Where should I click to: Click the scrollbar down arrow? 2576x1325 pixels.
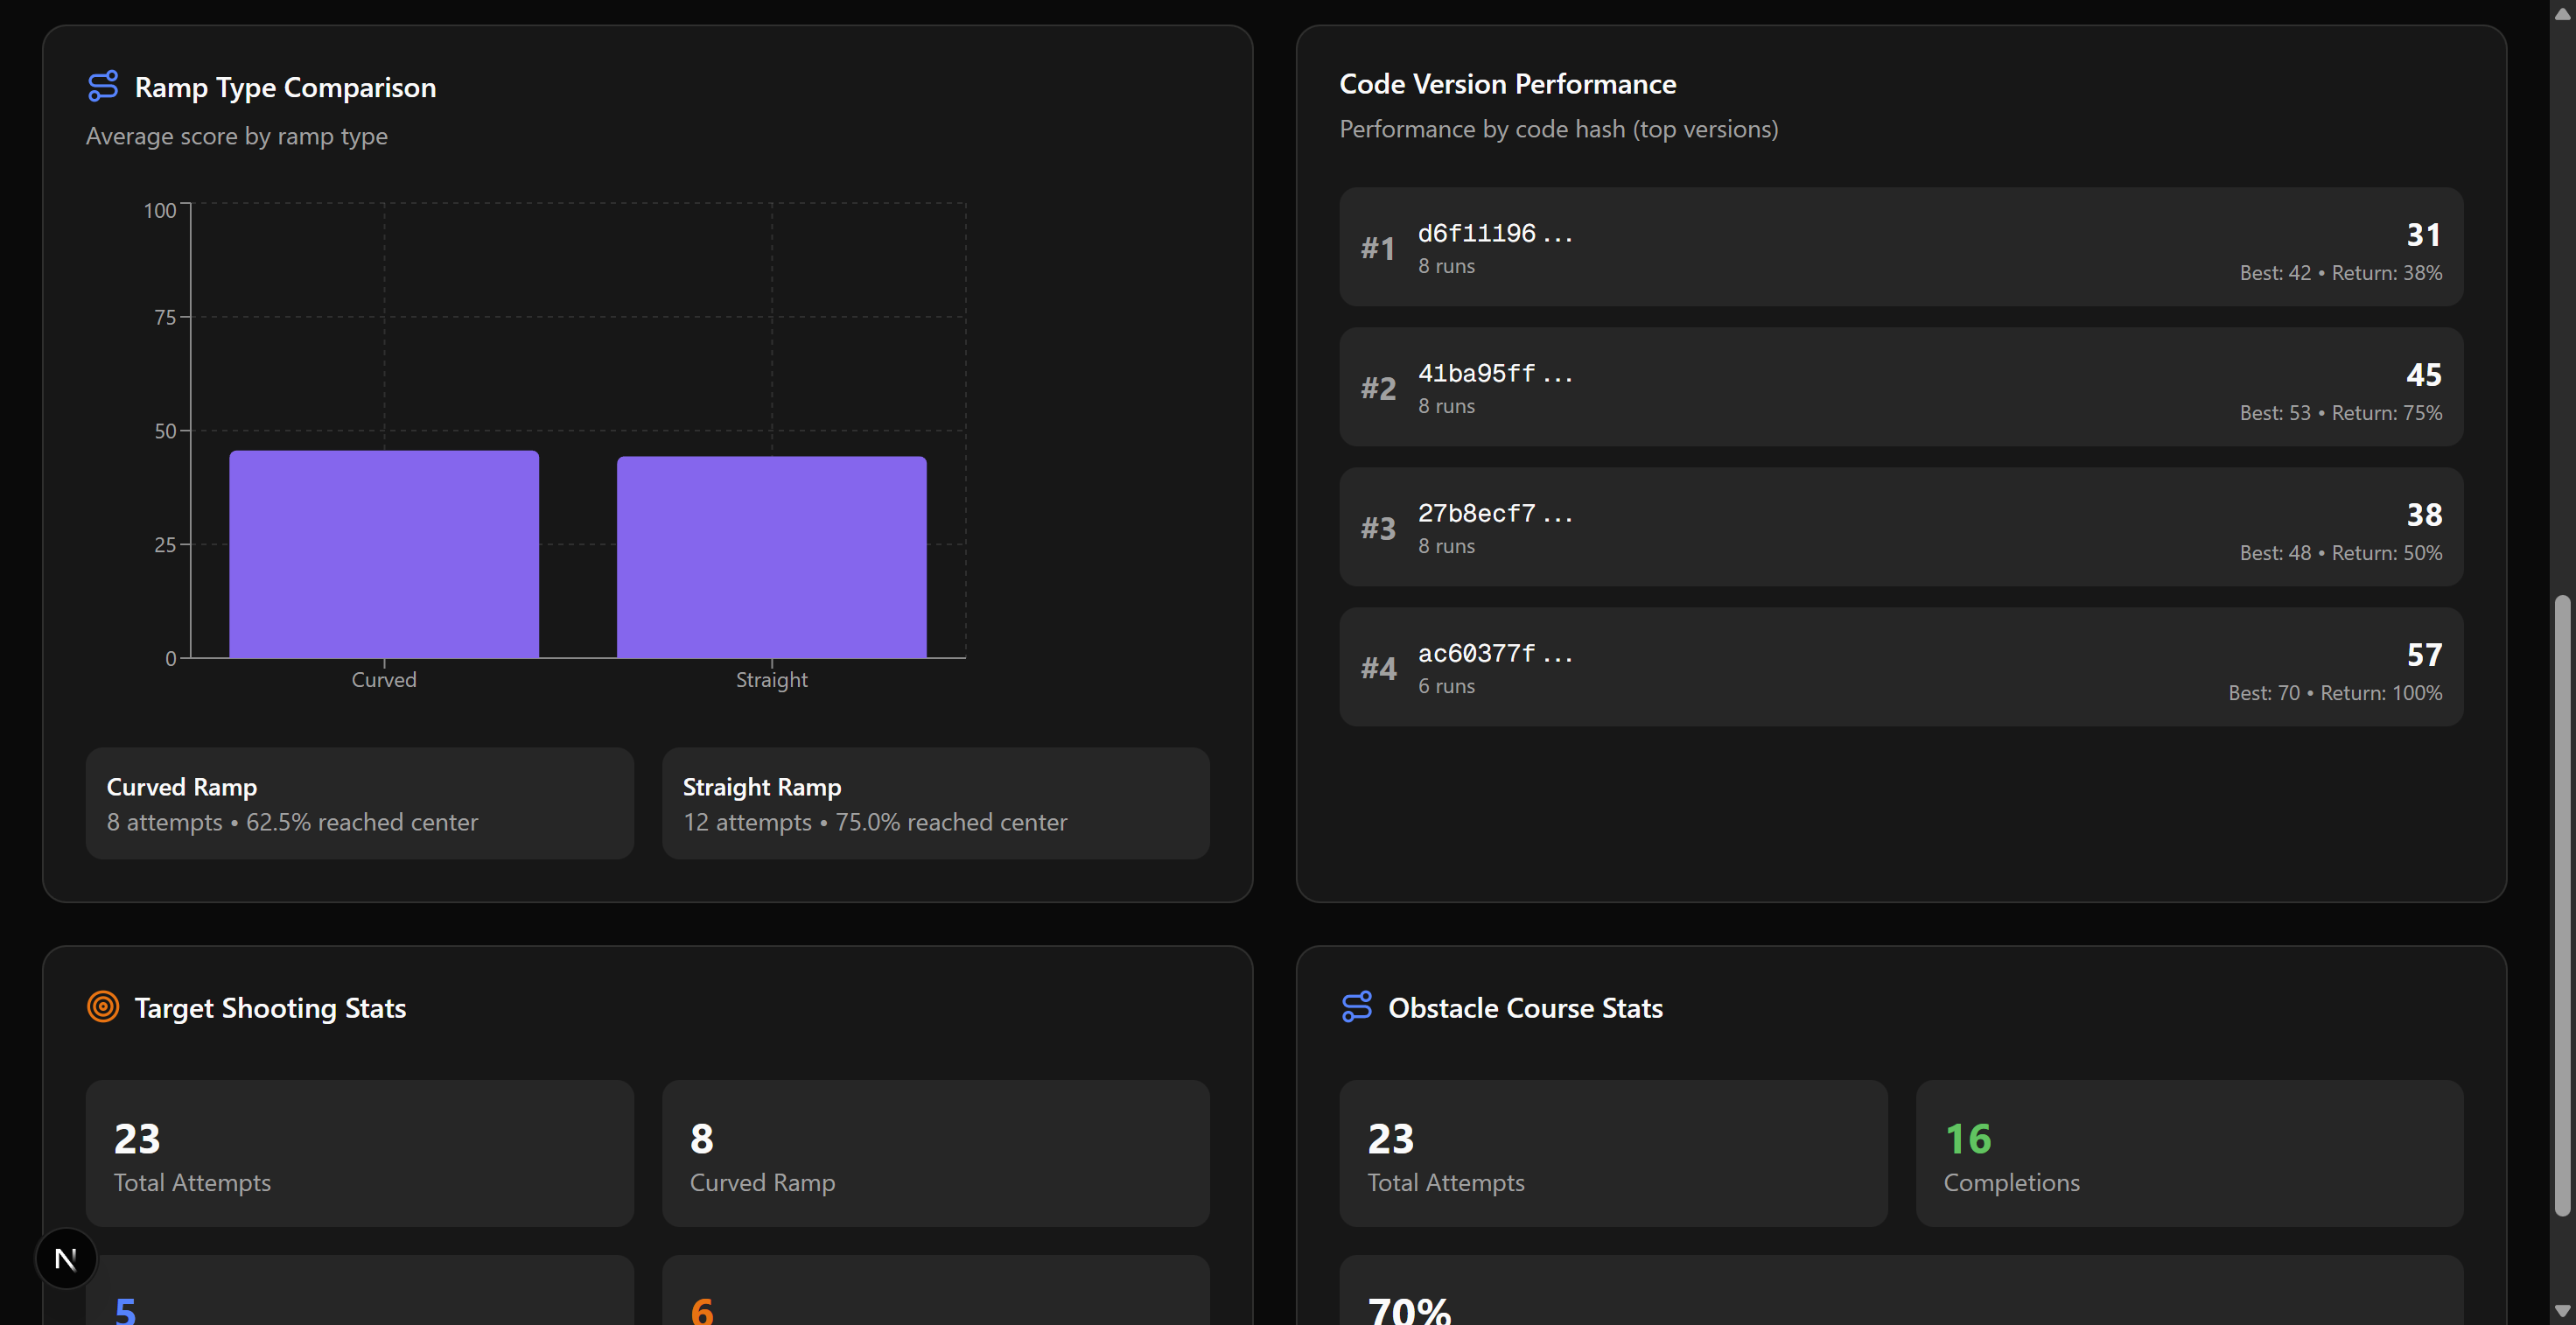(x=2561, y=1310)
